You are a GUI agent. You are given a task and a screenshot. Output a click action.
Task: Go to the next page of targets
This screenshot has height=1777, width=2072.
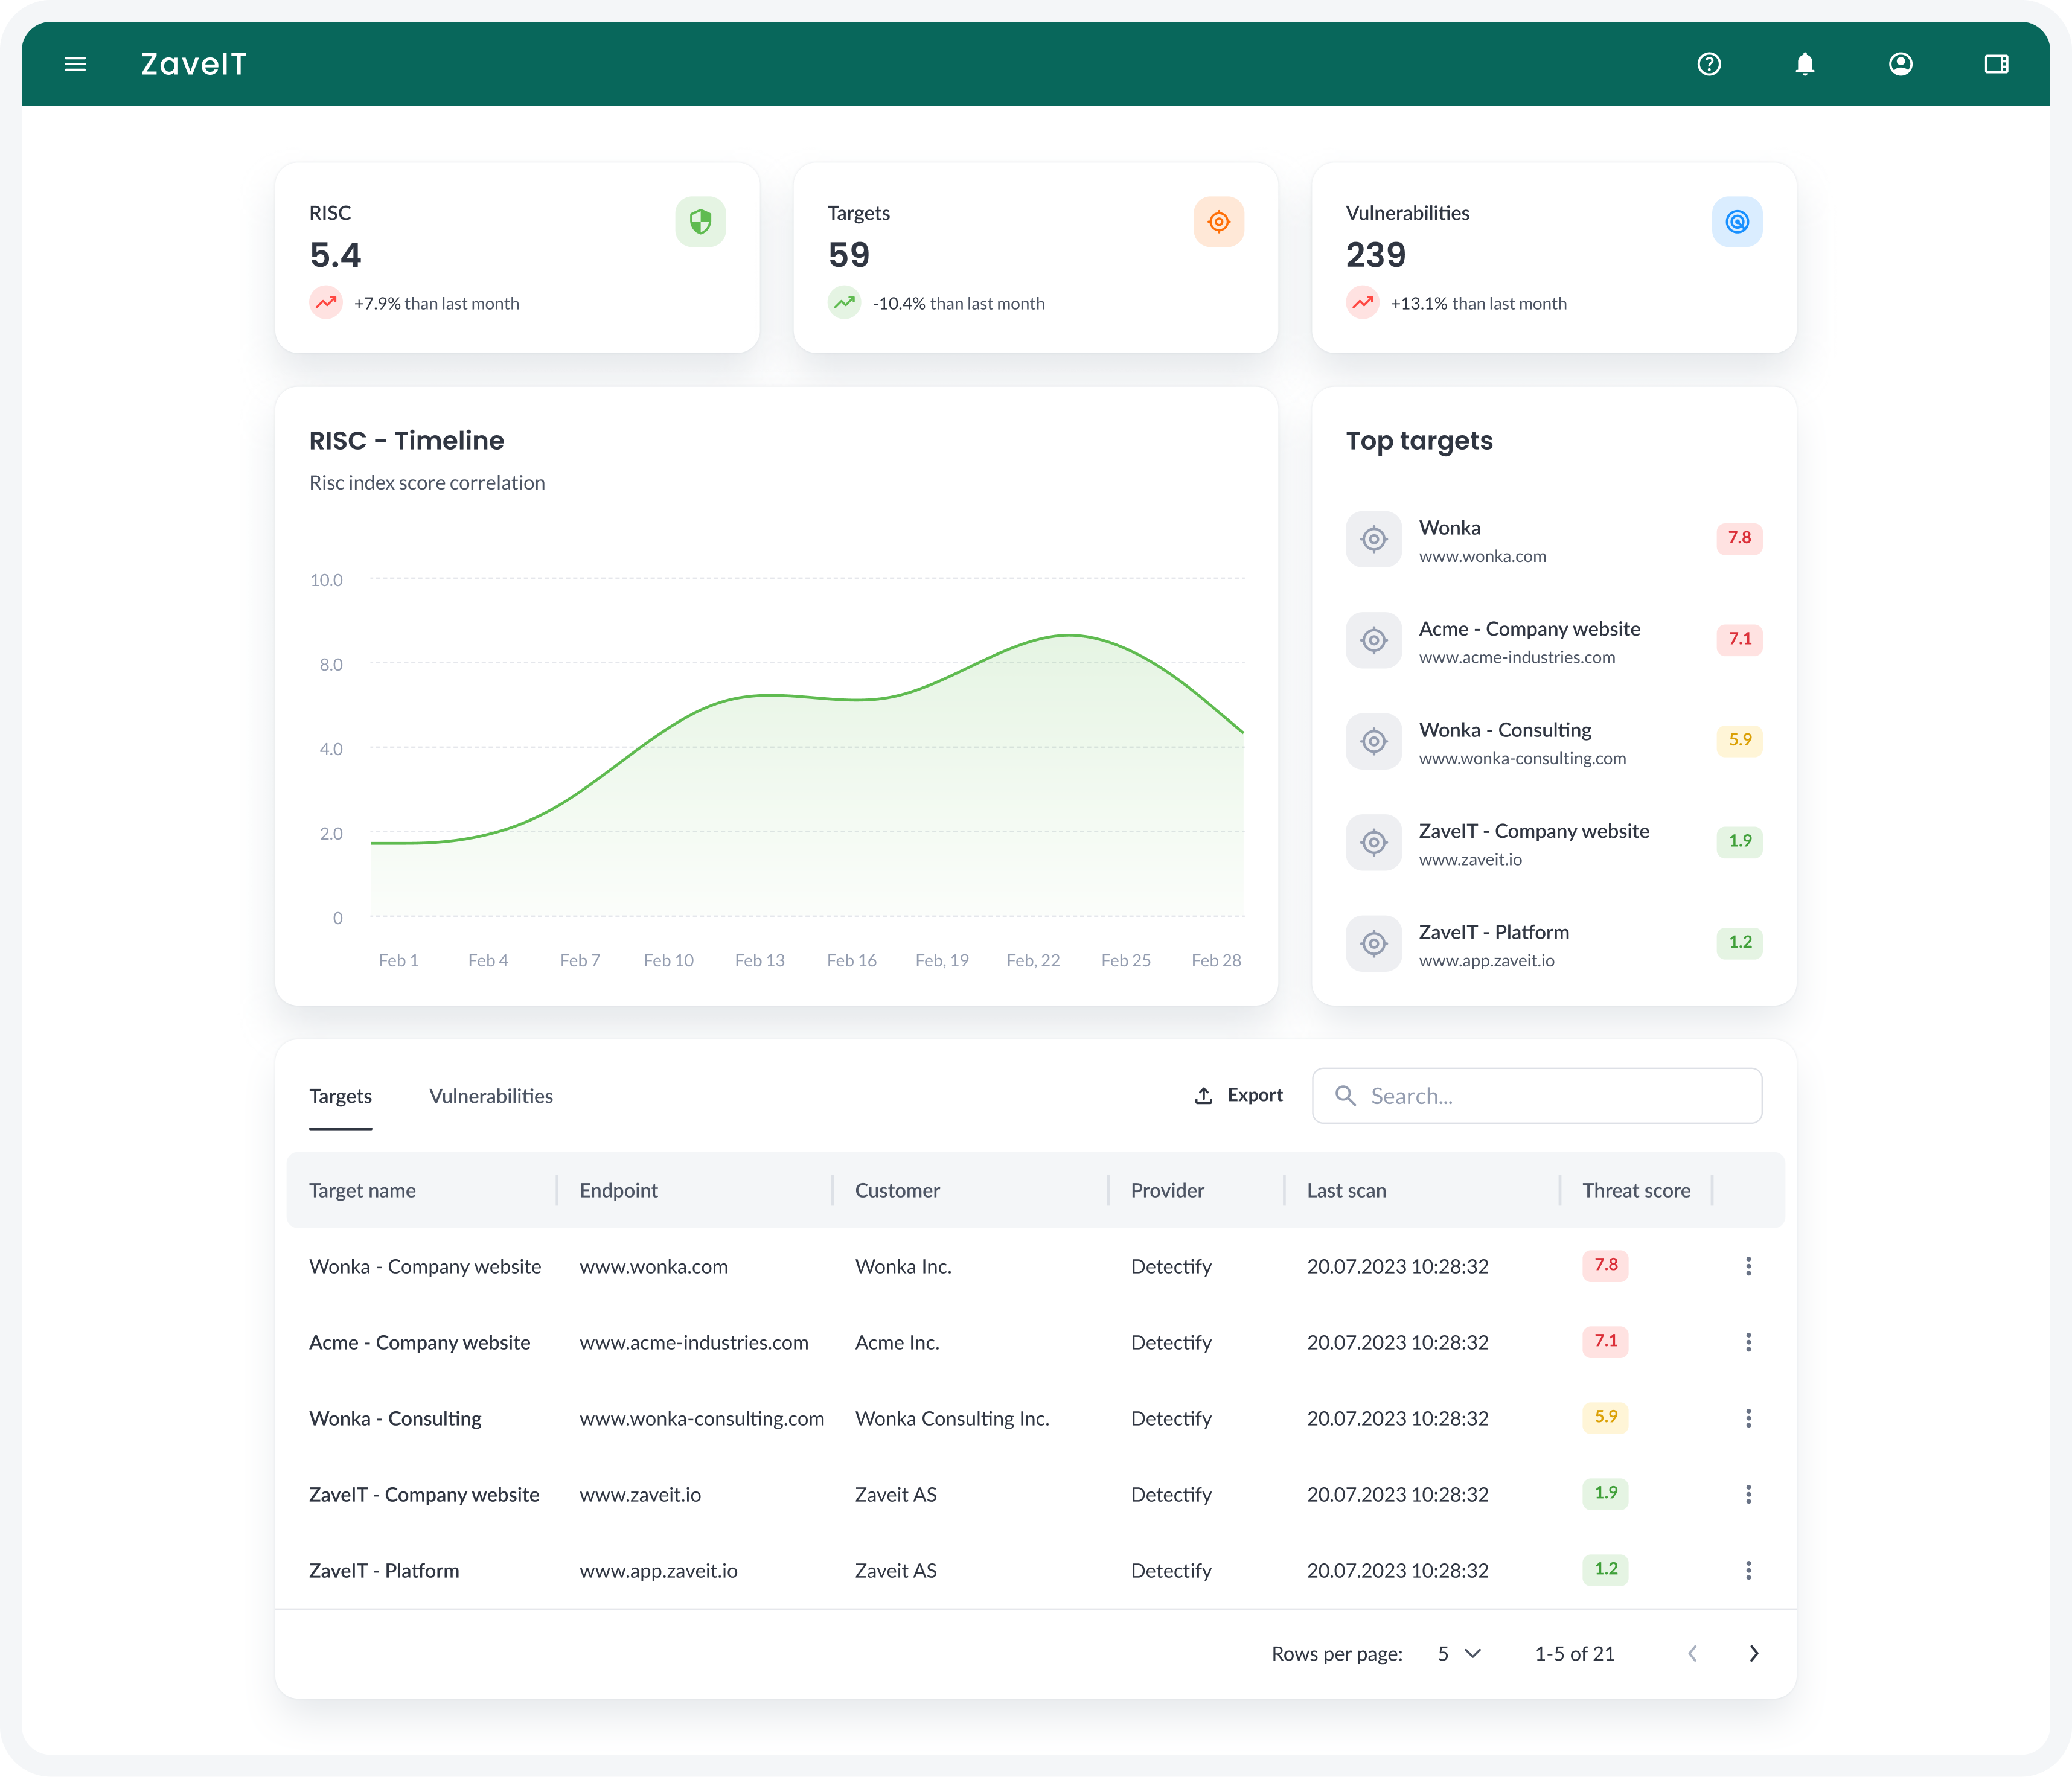[x=1753, y=1654]
